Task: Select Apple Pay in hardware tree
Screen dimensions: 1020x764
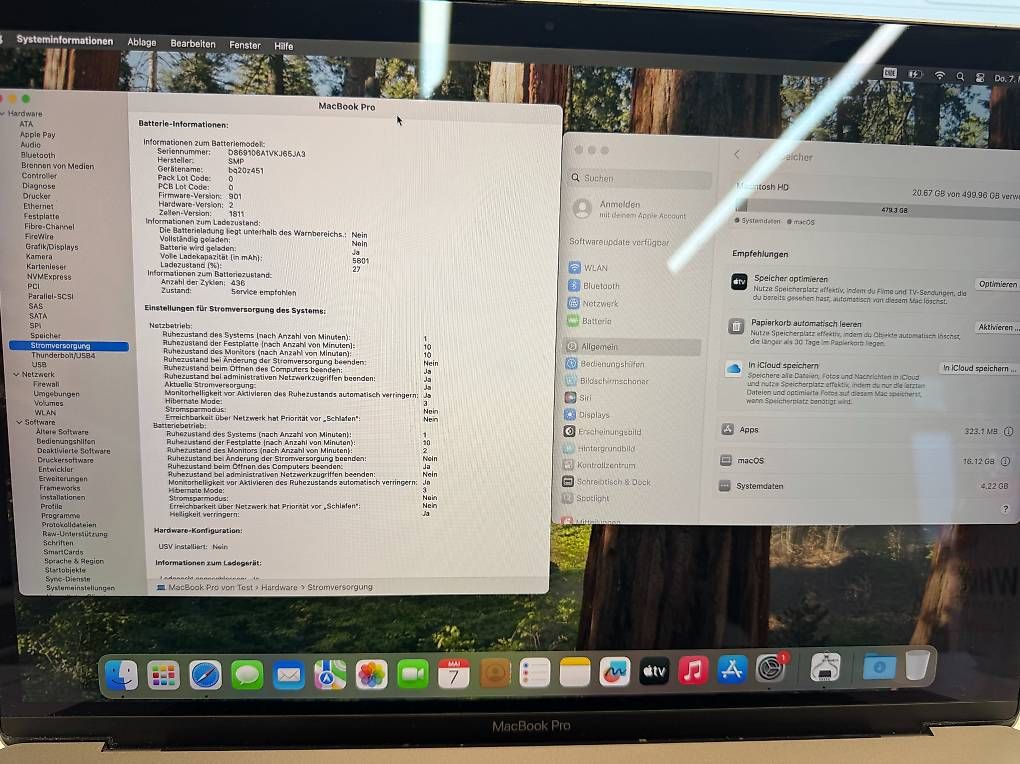Action: point(38,135)
